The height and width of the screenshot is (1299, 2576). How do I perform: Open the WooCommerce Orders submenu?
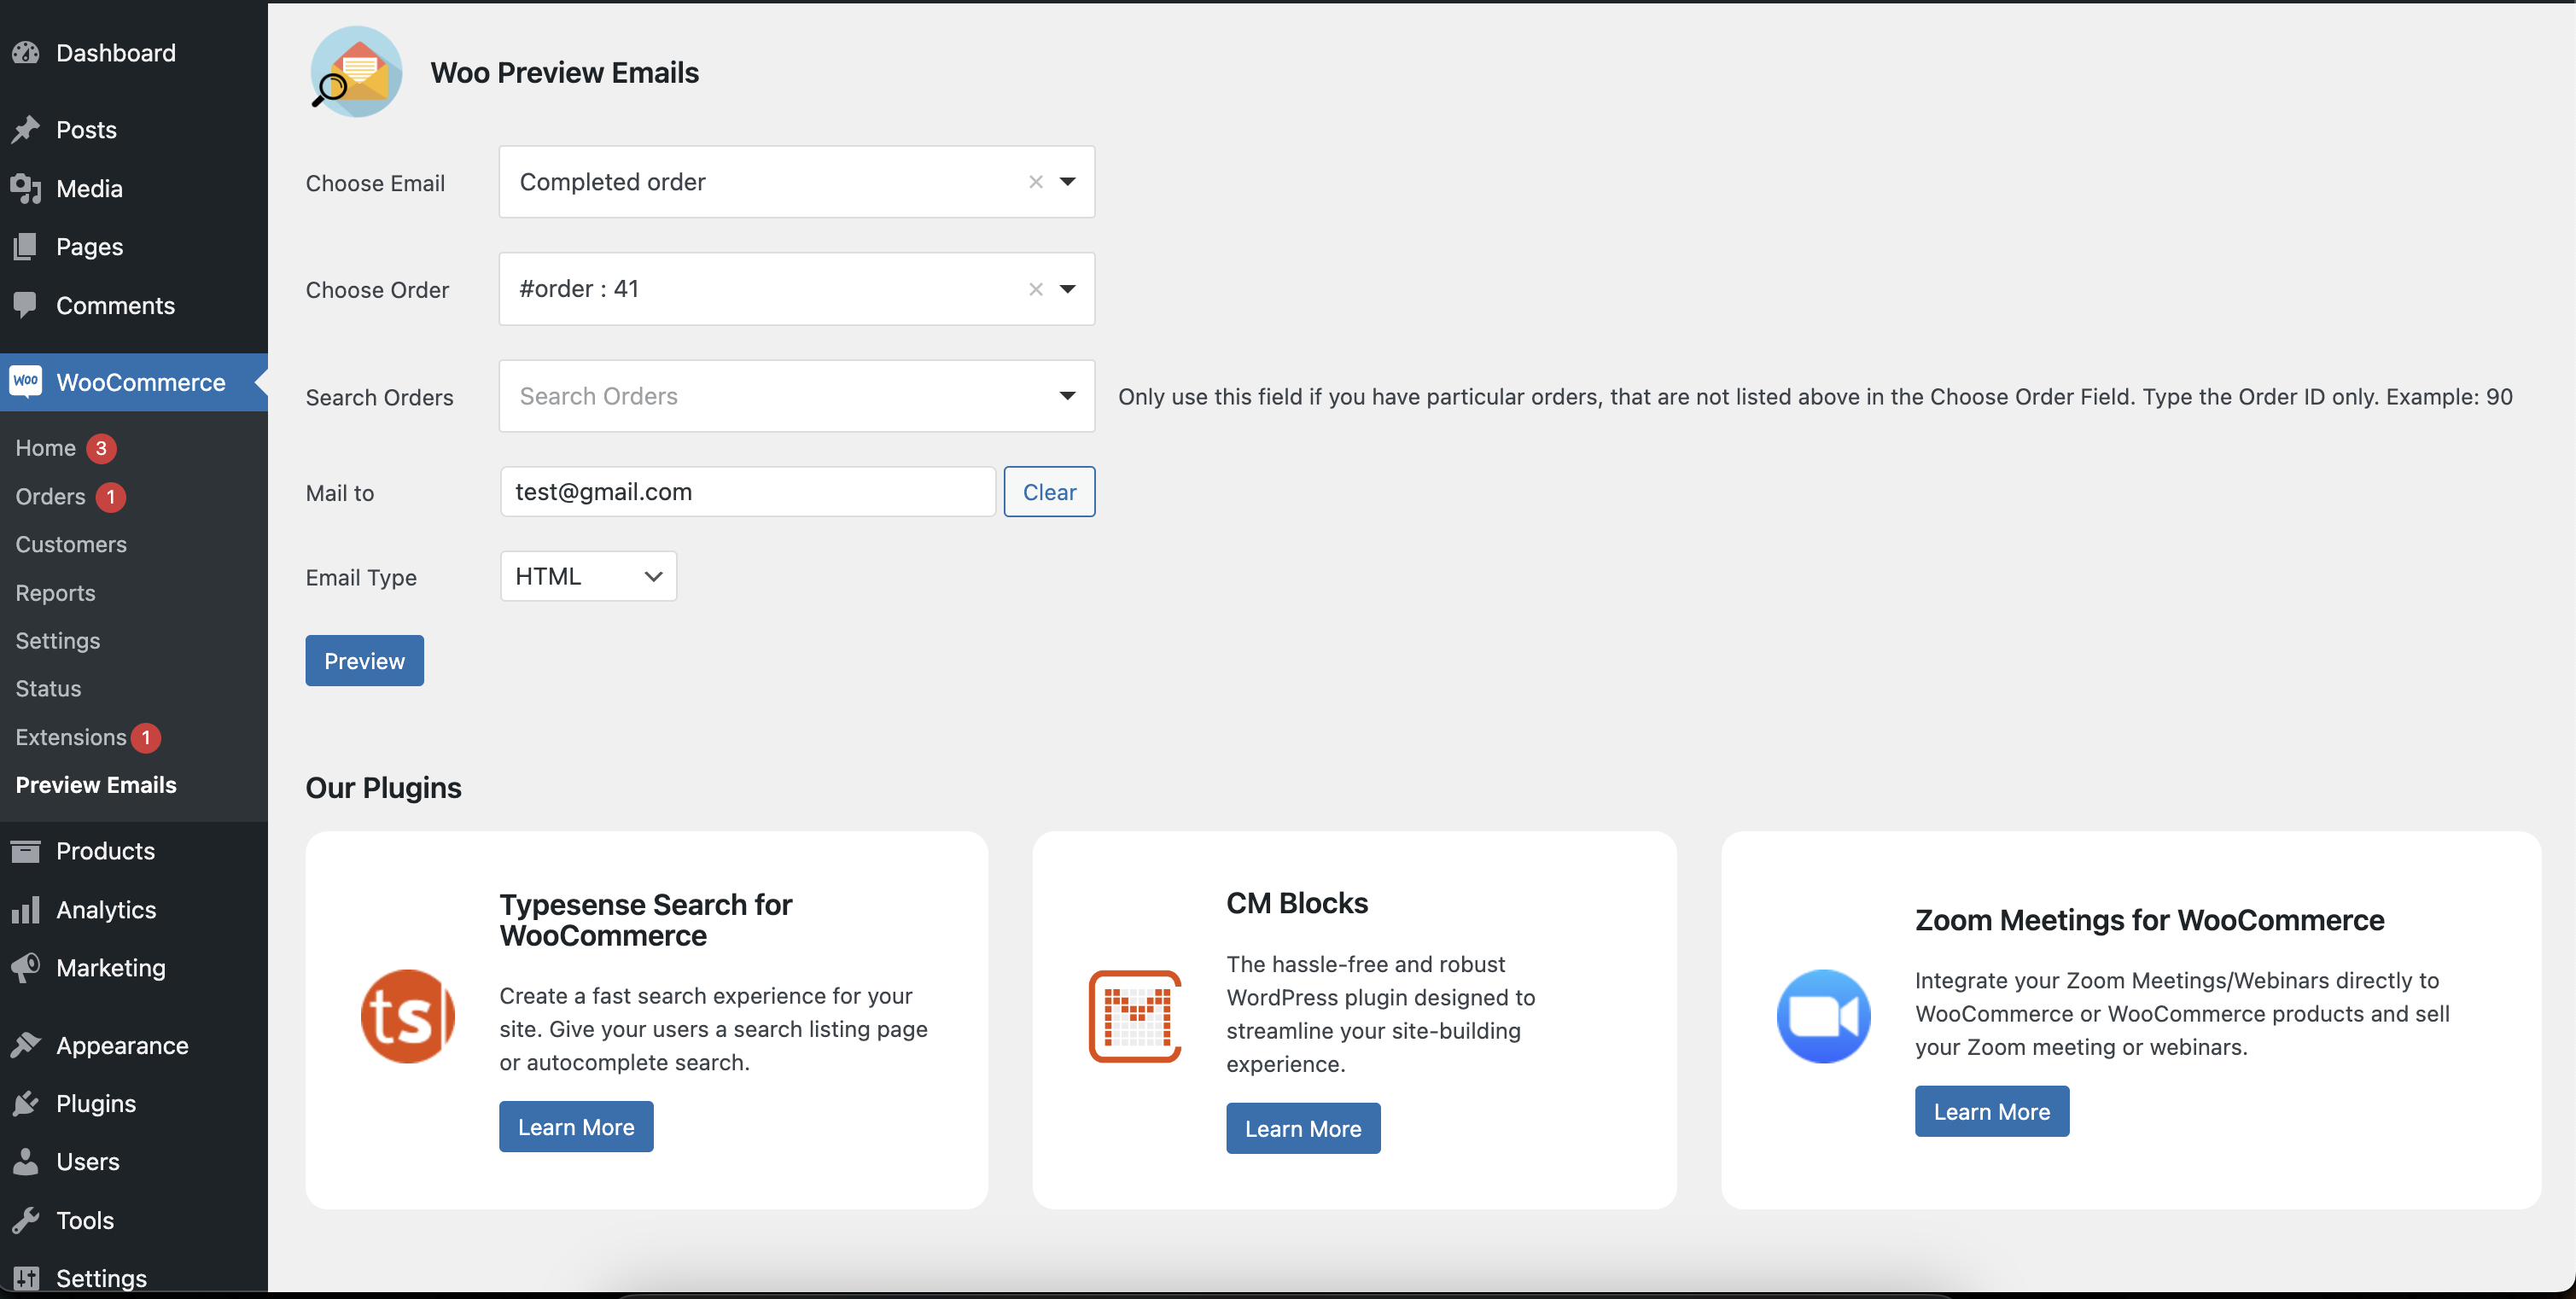point(50,496)
